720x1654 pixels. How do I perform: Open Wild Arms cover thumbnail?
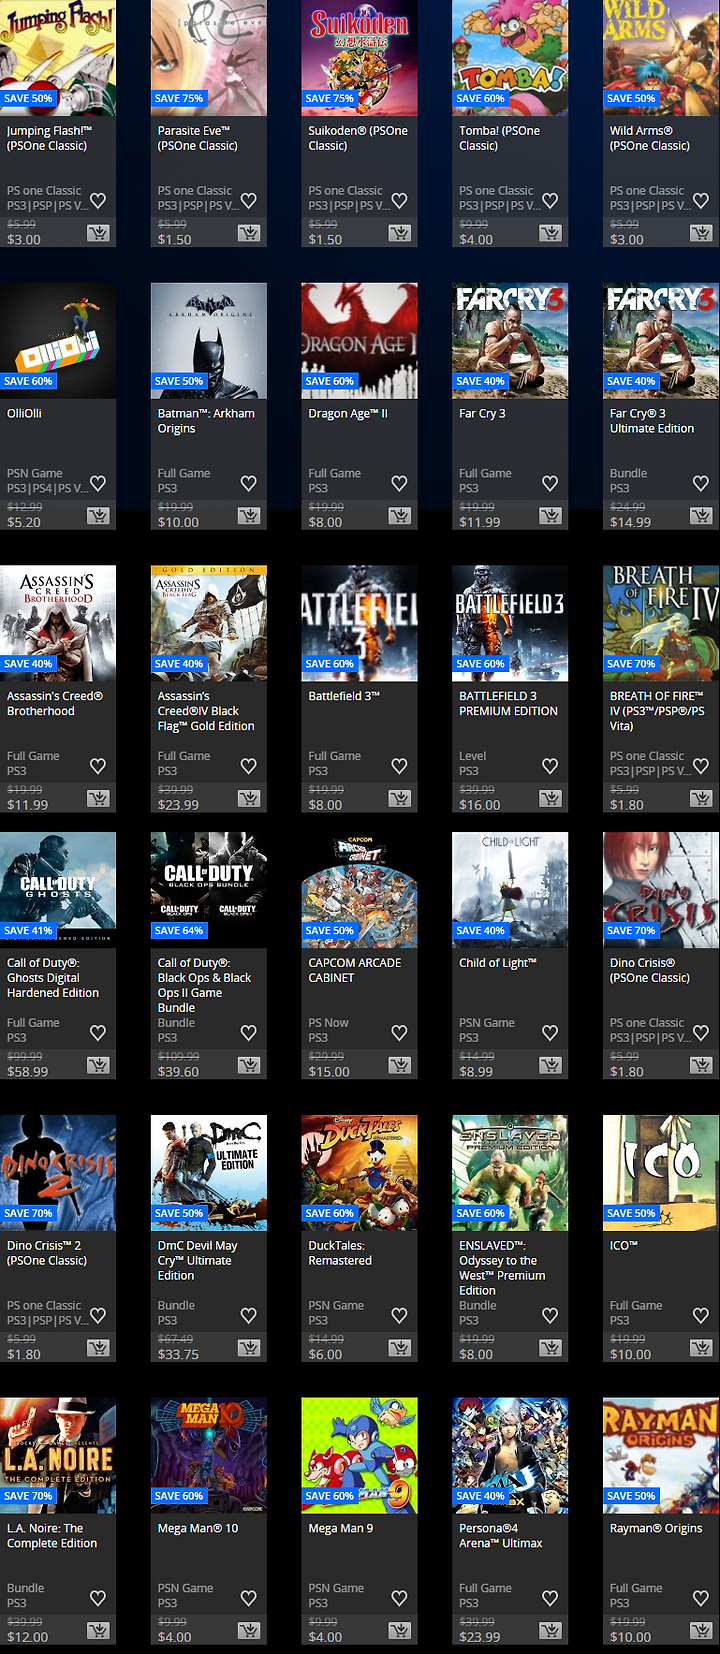click(x=661, y=58)
